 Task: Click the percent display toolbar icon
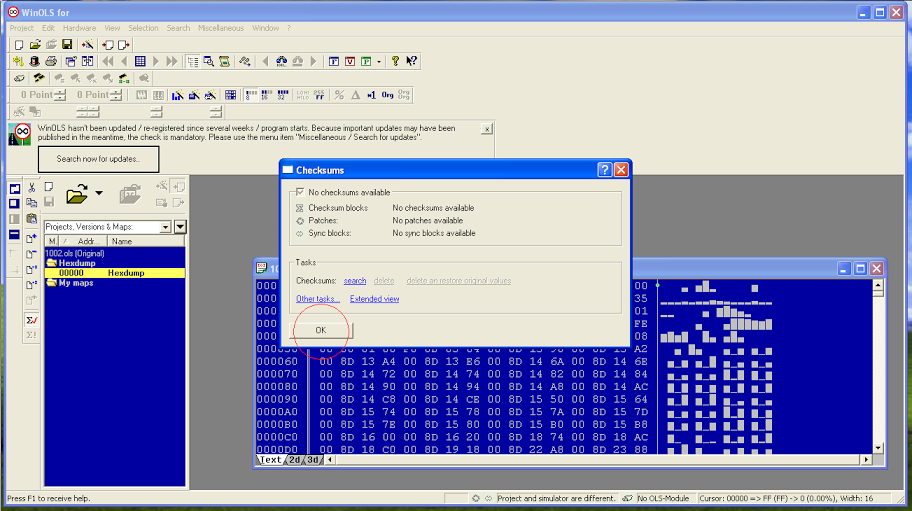(339, 95)
